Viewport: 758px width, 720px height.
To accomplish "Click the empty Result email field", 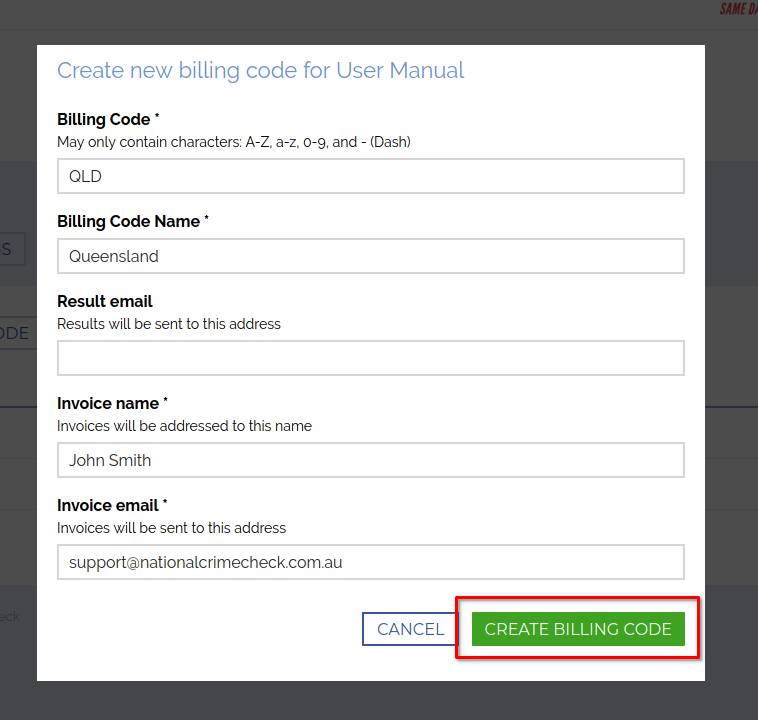I will coord(370,358).
